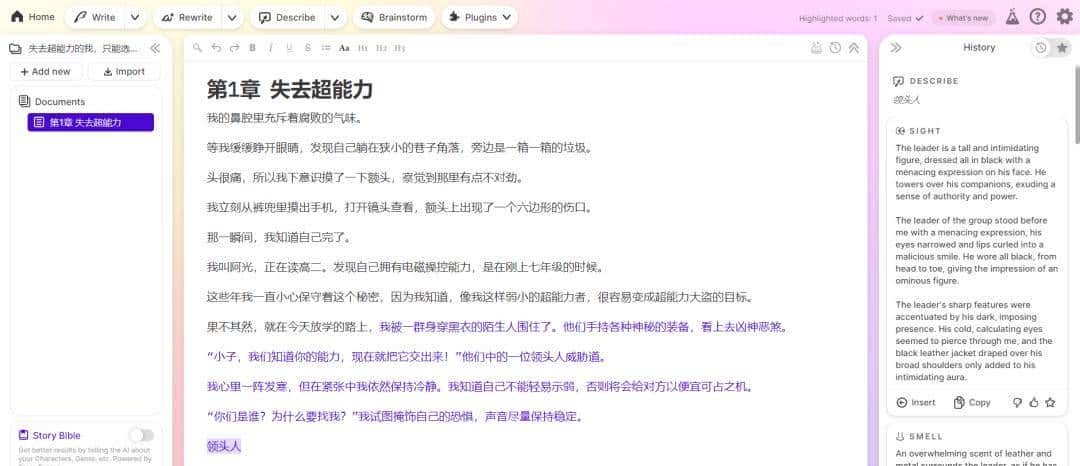The height and width of the screenshot is (466, 1080).
Task: Undo the last edit
Action: (x=216, y=47)
